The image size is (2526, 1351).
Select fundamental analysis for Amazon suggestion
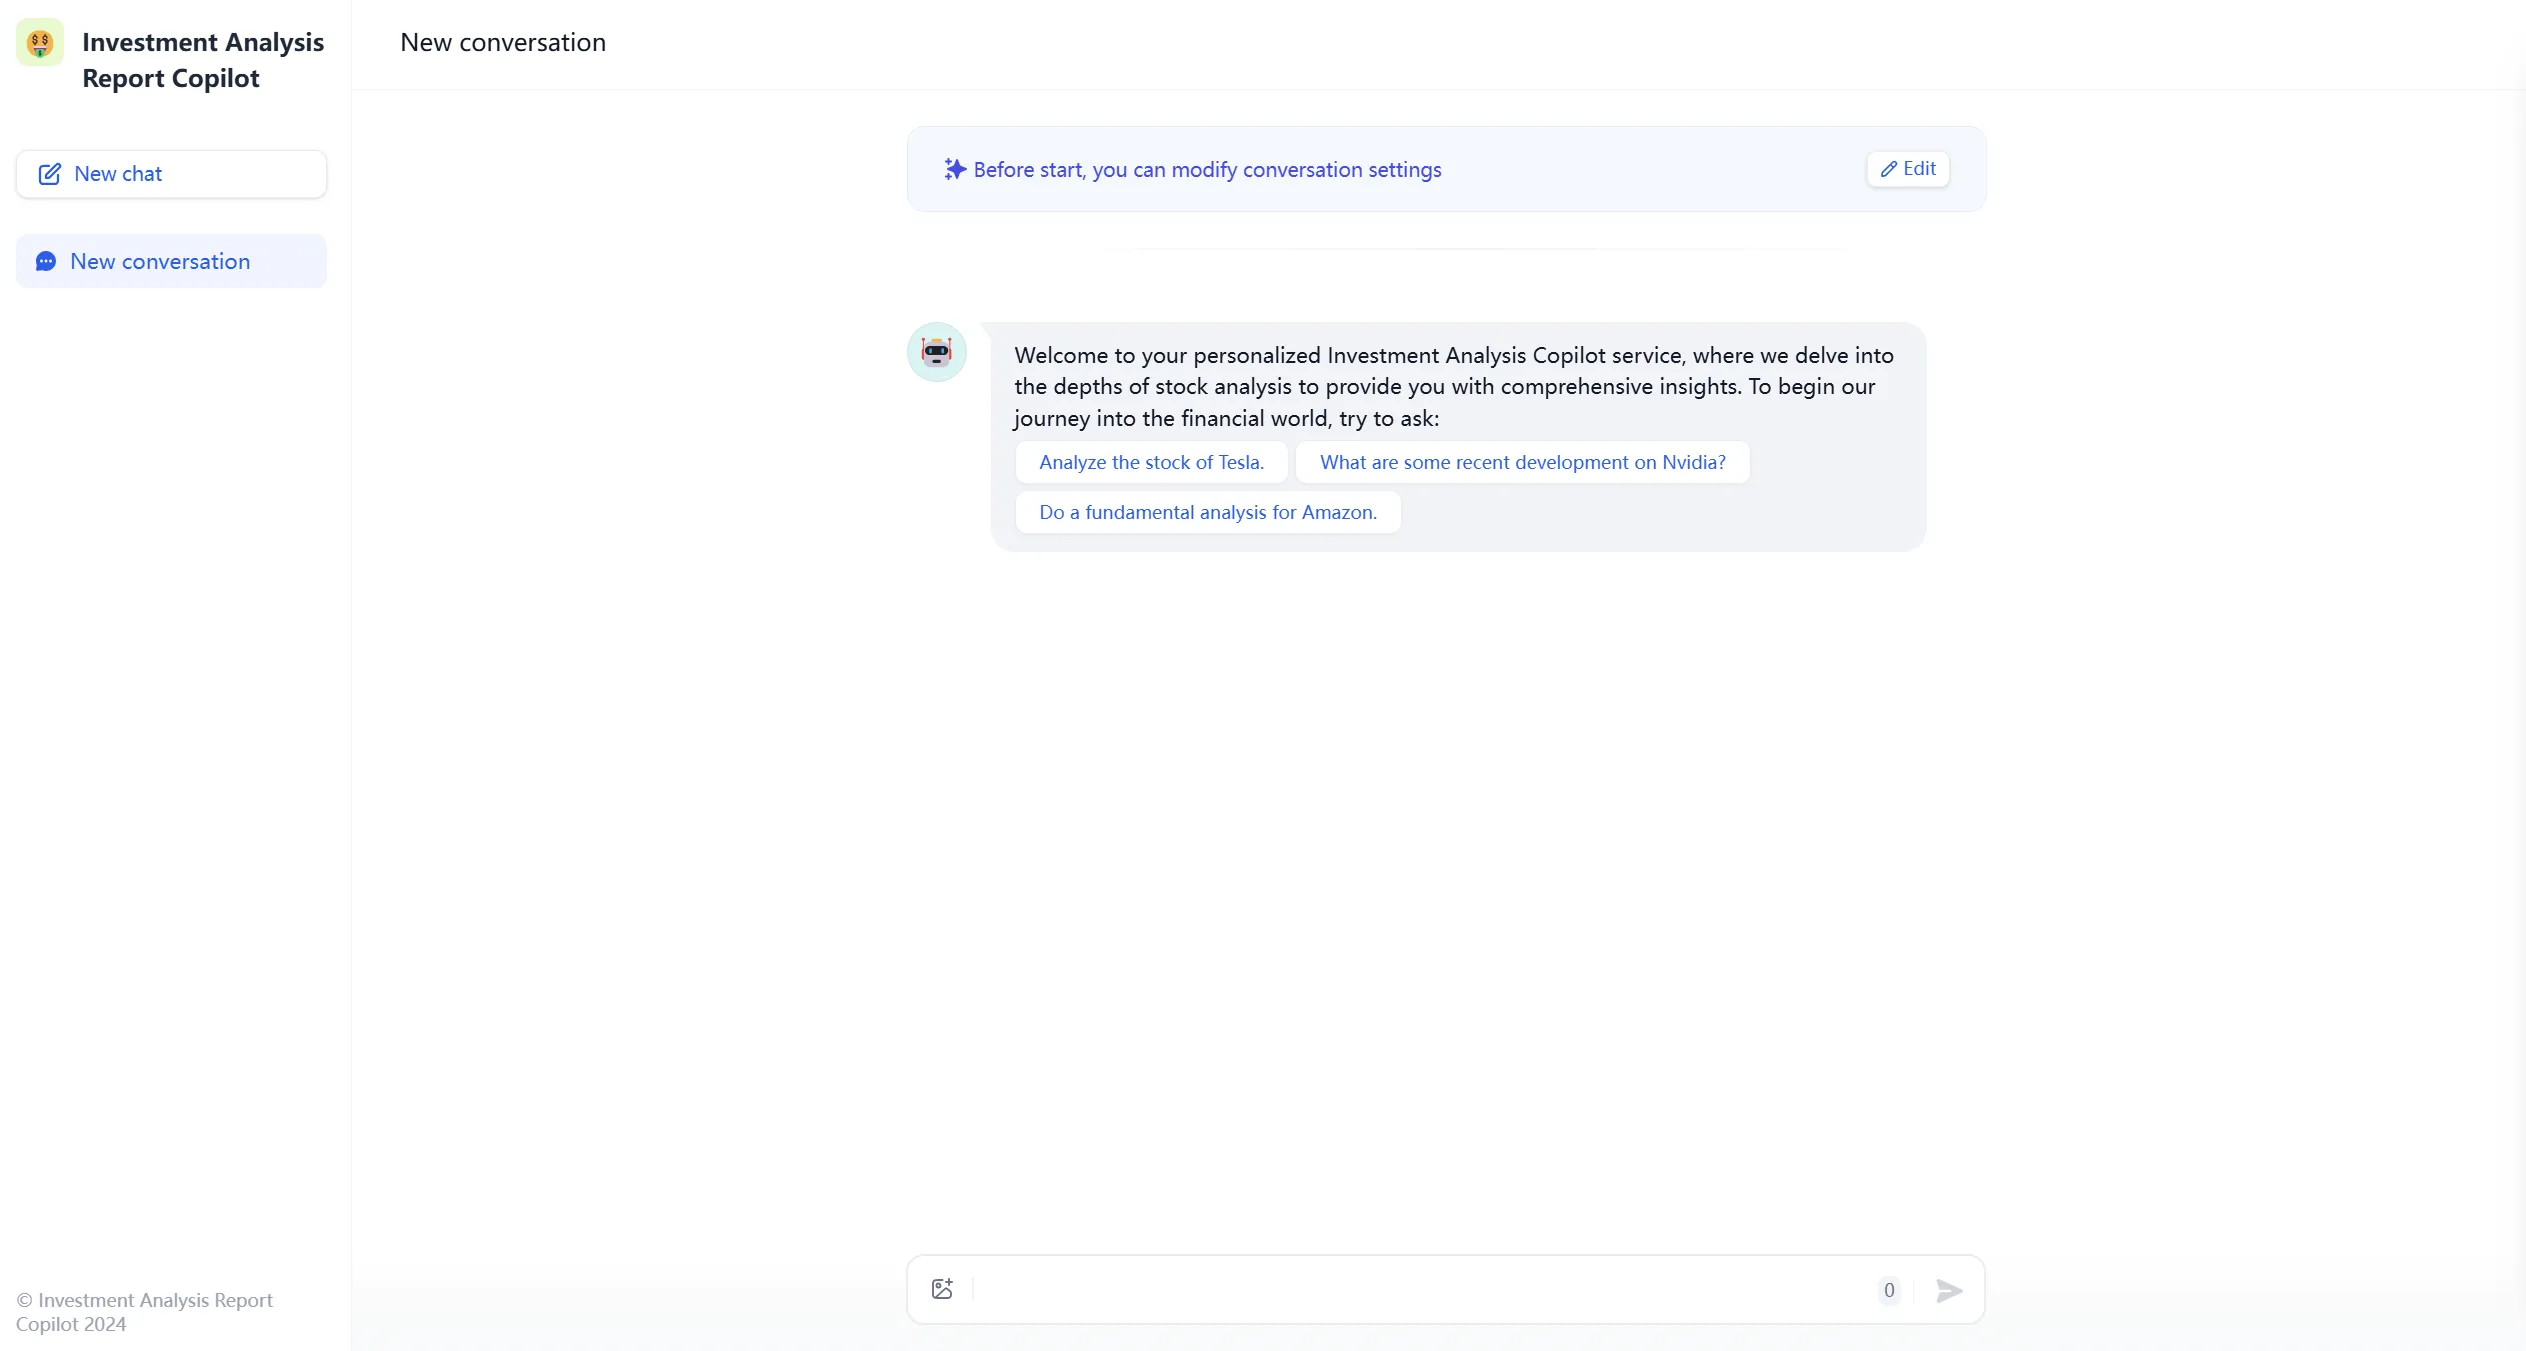pyautogui.click(x=1207, y=513)
